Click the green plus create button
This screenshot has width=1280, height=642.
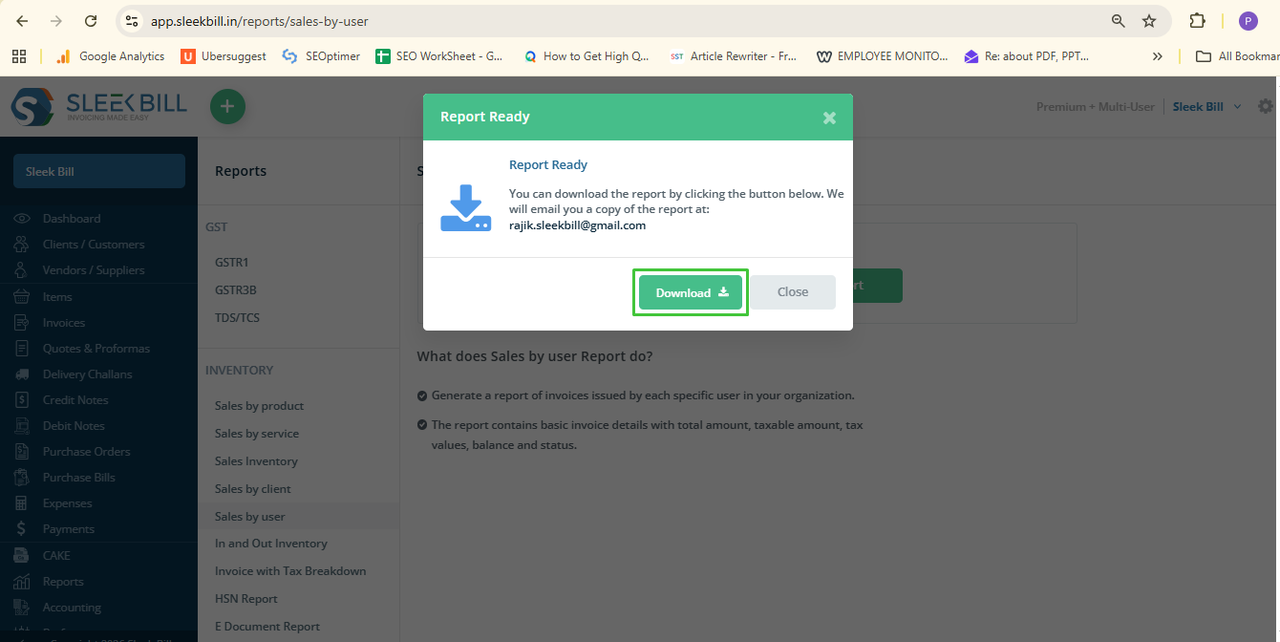click(228, 106)
